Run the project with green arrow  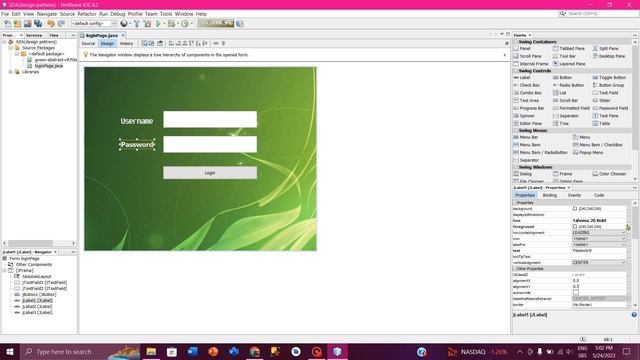click(158, 24)
